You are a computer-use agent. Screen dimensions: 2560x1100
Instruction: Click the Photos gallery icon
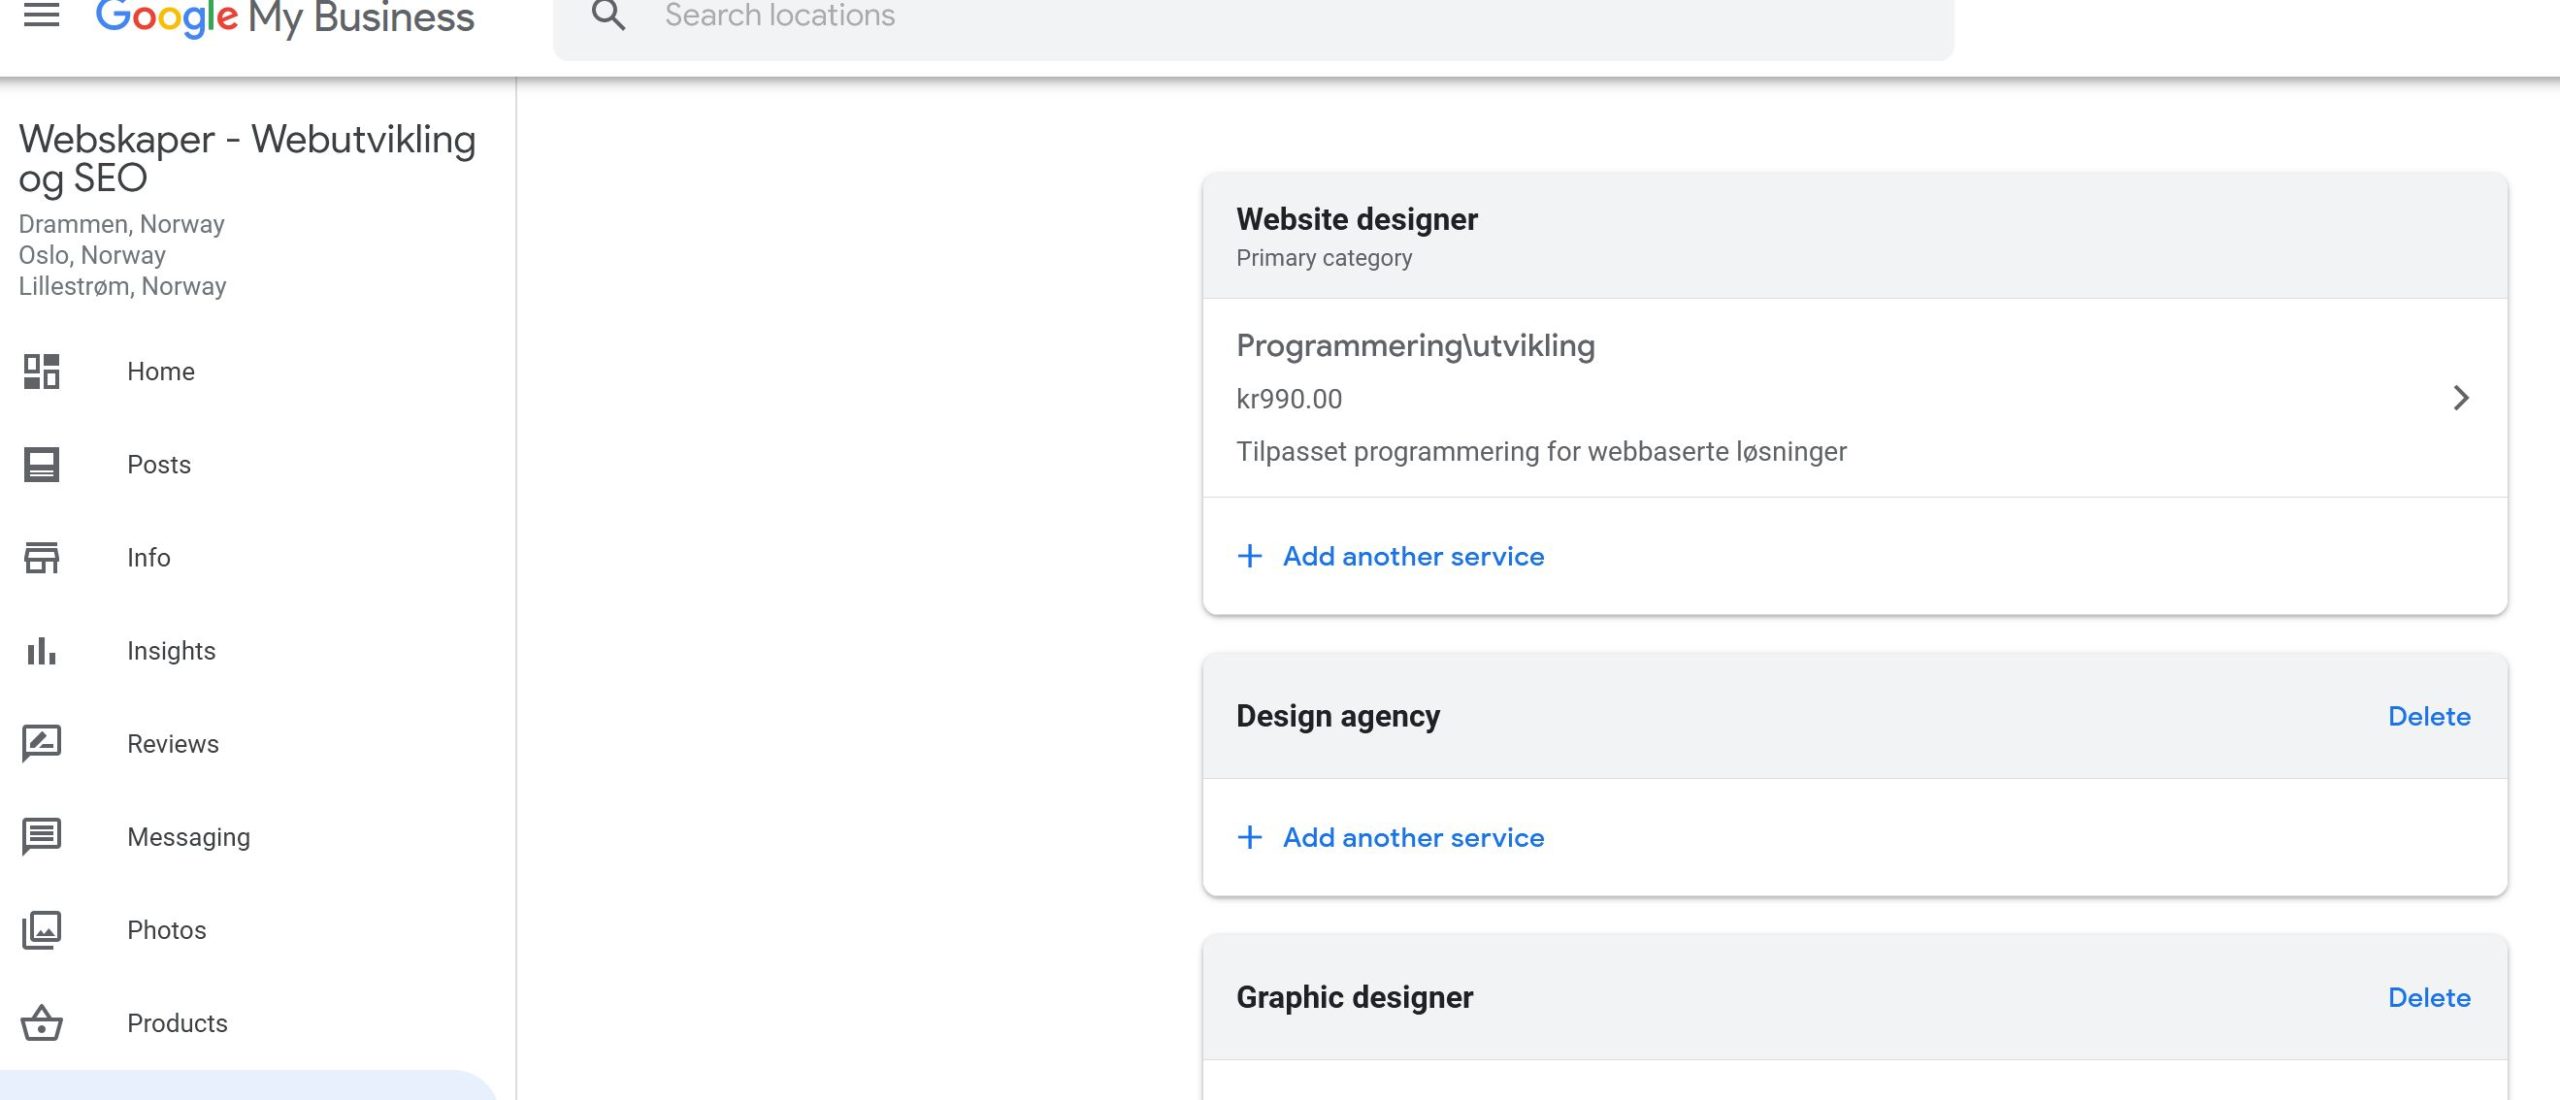[41, 930]
